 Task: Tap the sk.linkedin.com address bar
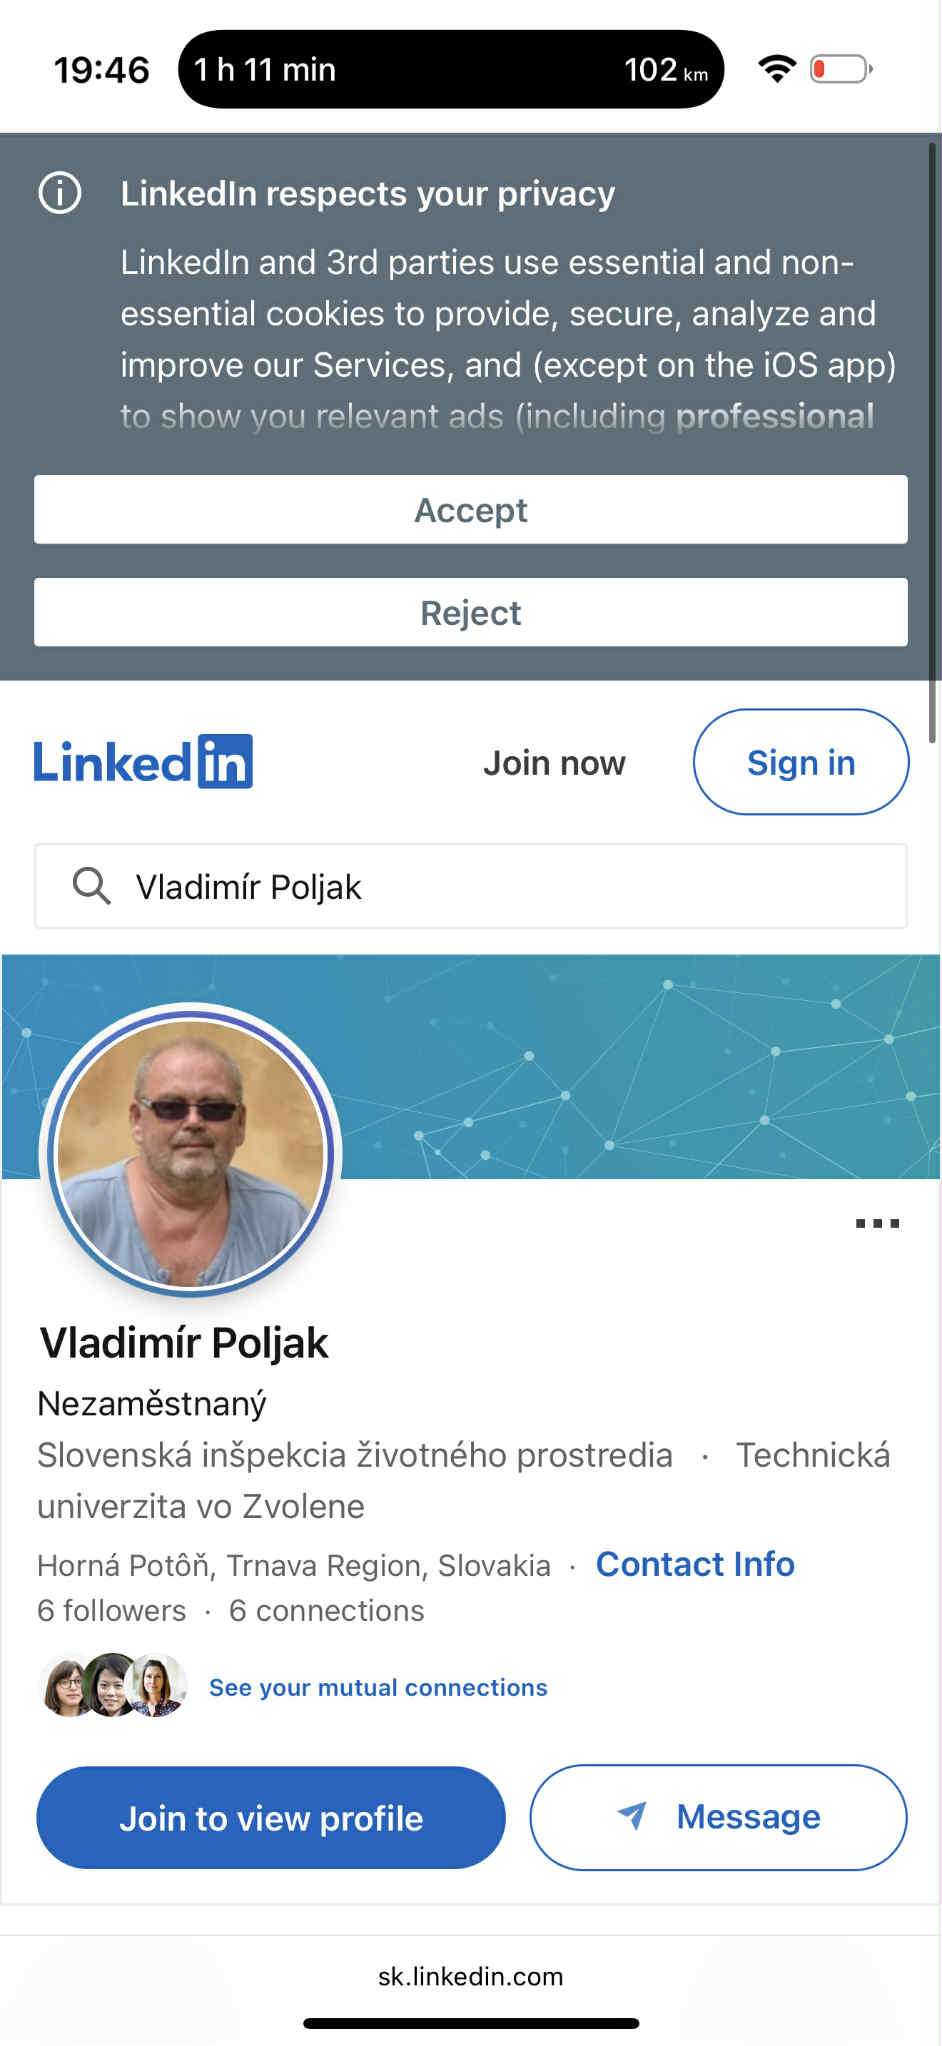tap(471, 1976)
